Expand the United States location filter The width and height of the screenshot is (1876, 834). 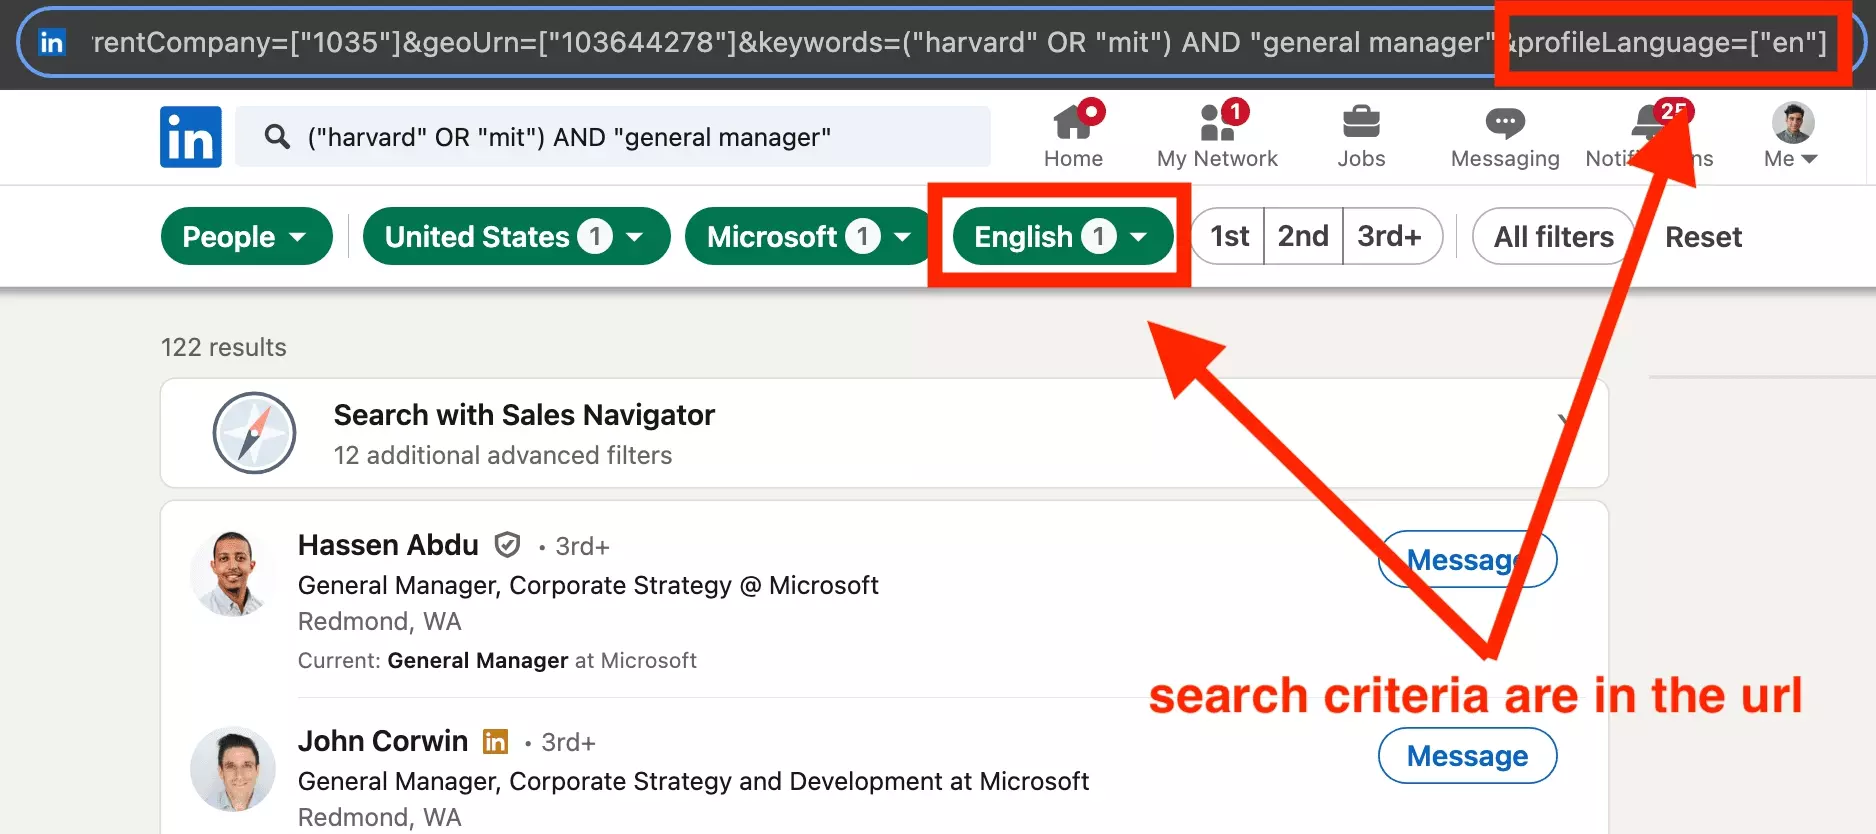[516, 236]
